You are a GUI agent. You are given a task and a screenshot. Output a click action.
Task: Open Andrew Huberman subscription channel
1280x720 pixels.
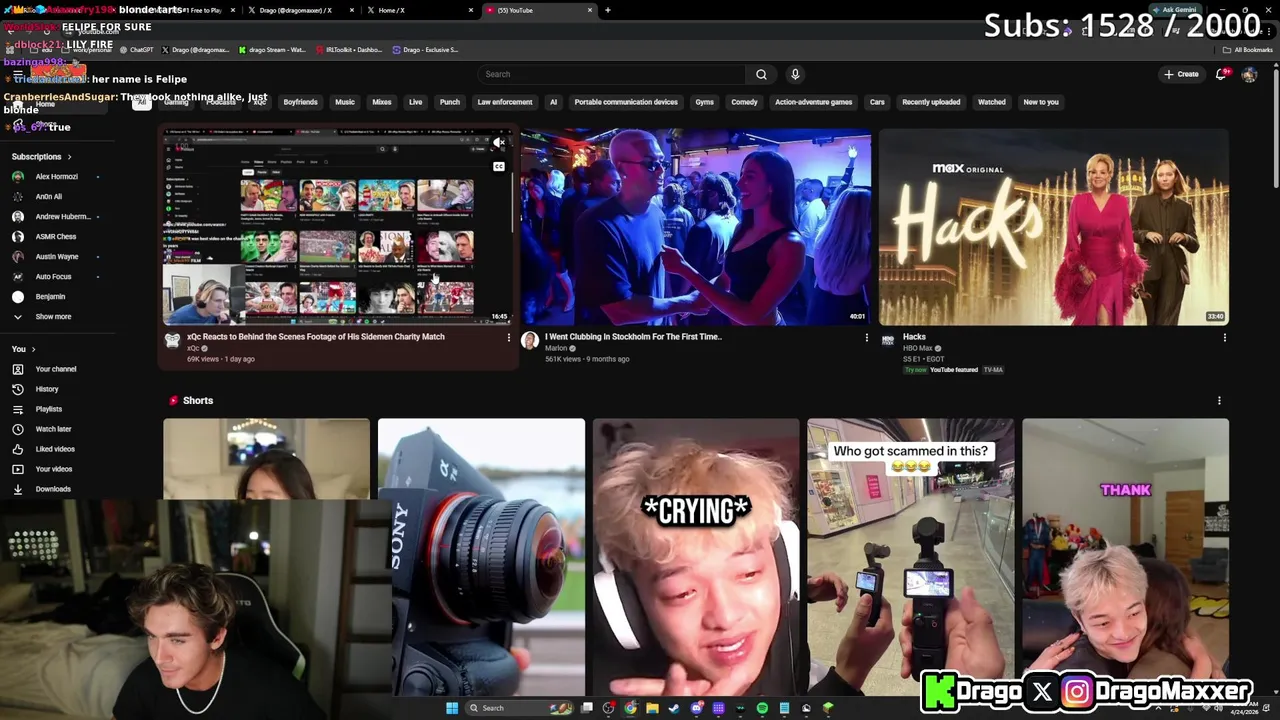pos(55,217)
